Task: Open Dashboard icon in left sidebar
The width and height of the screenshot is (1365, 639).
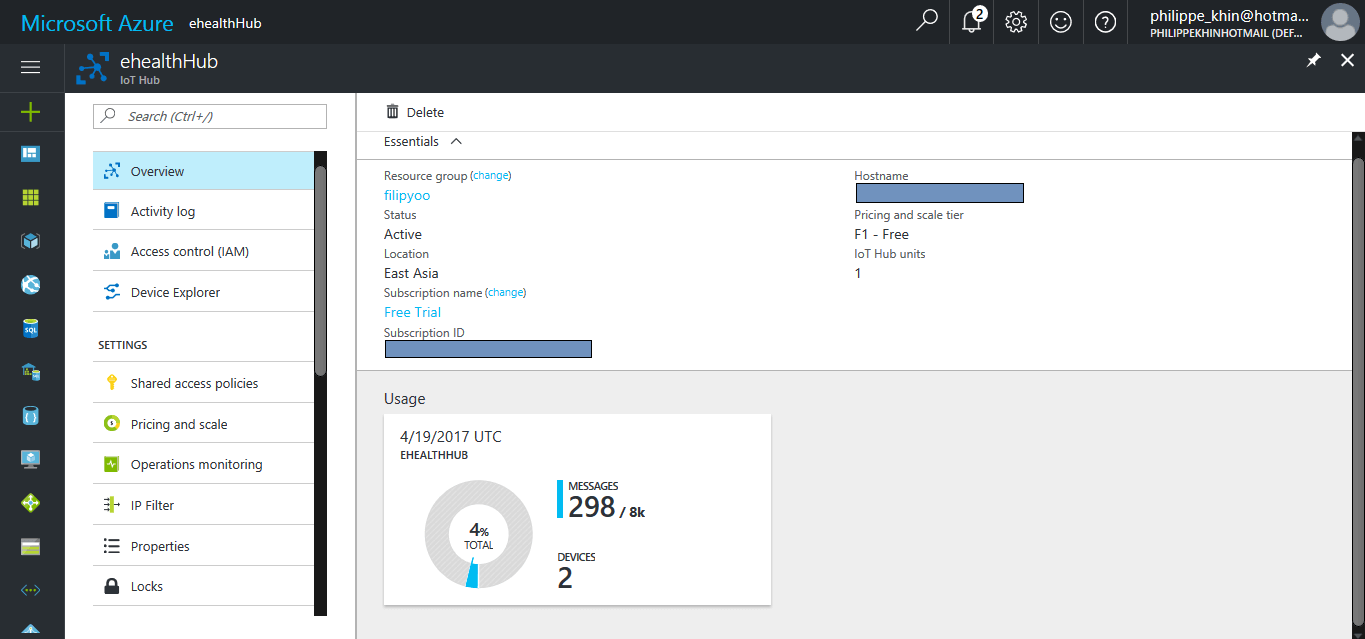Action: 30,154
